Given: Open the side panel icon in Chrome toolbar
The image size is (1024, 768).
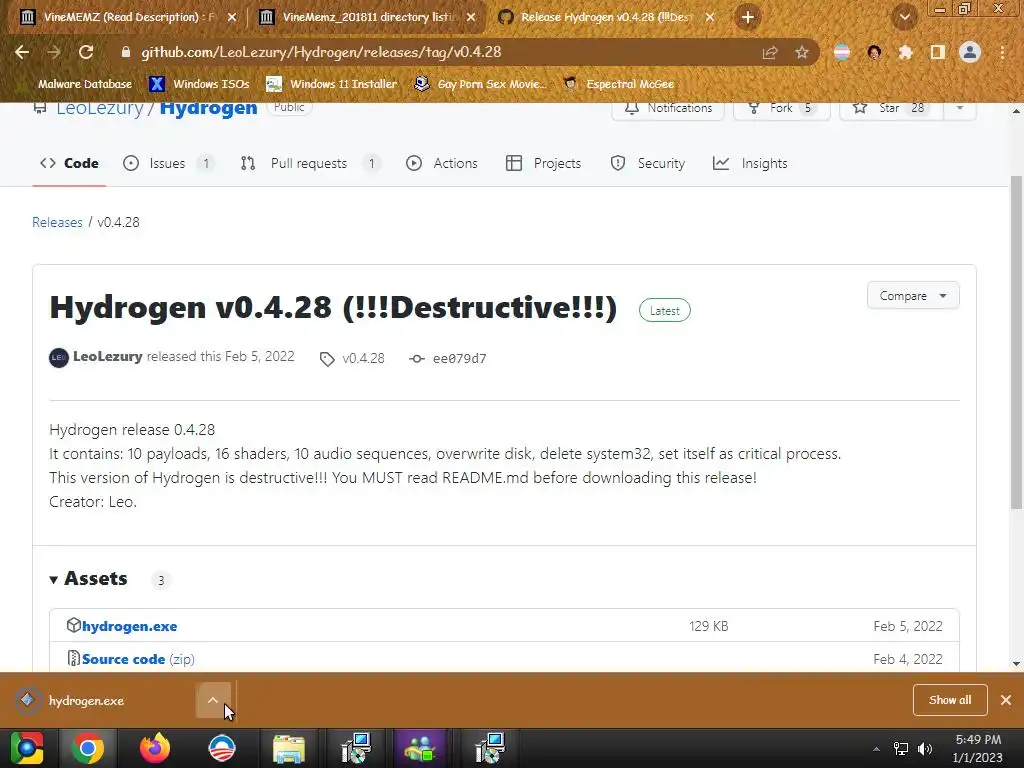Looking at the screenshot, I should click(938, 52).
